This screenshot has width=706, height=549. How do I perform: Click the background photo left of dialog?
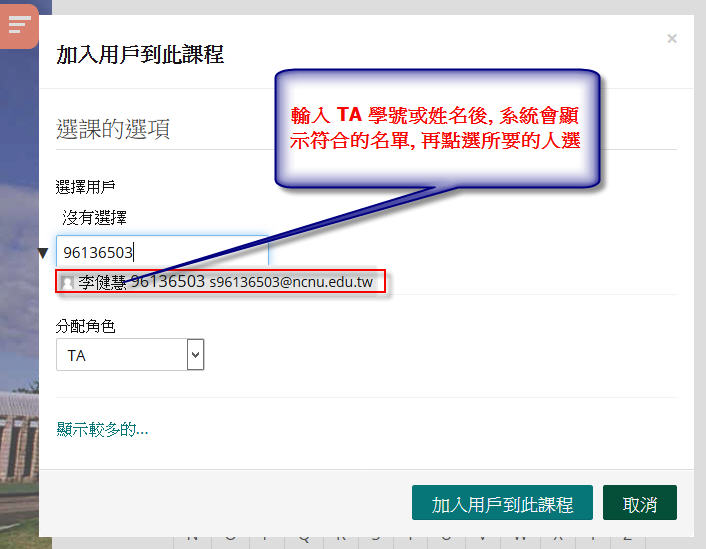[18, 300]
